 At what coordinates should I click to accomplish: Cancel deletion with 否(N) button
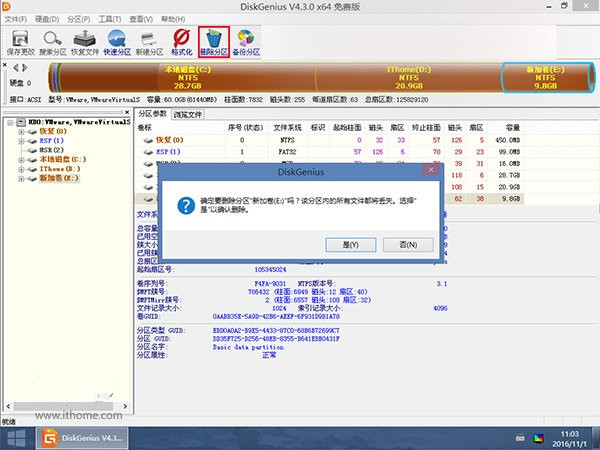(x=407, y=244)
